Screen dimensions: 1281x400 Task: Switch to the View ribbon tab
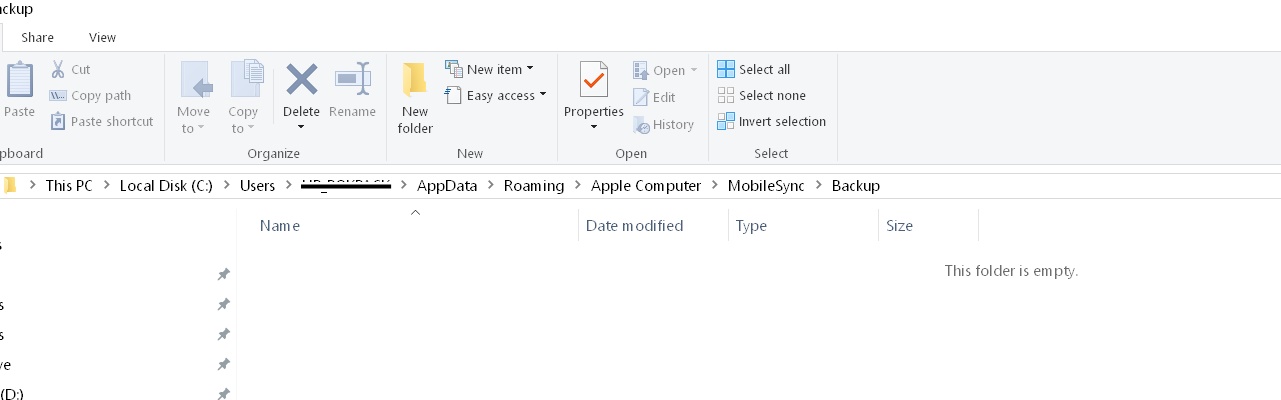pyautogui.click(x=102, y=37)
